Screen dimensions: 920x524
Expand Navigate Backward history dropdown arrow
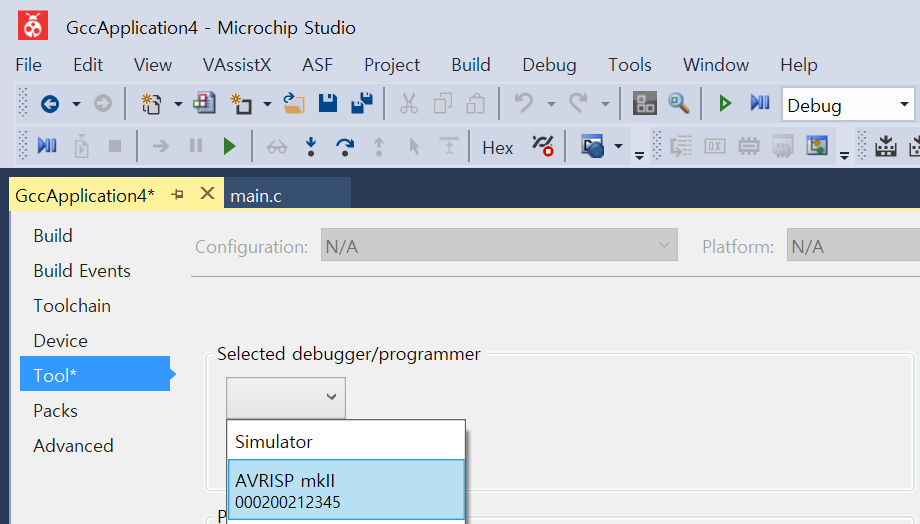76,104
